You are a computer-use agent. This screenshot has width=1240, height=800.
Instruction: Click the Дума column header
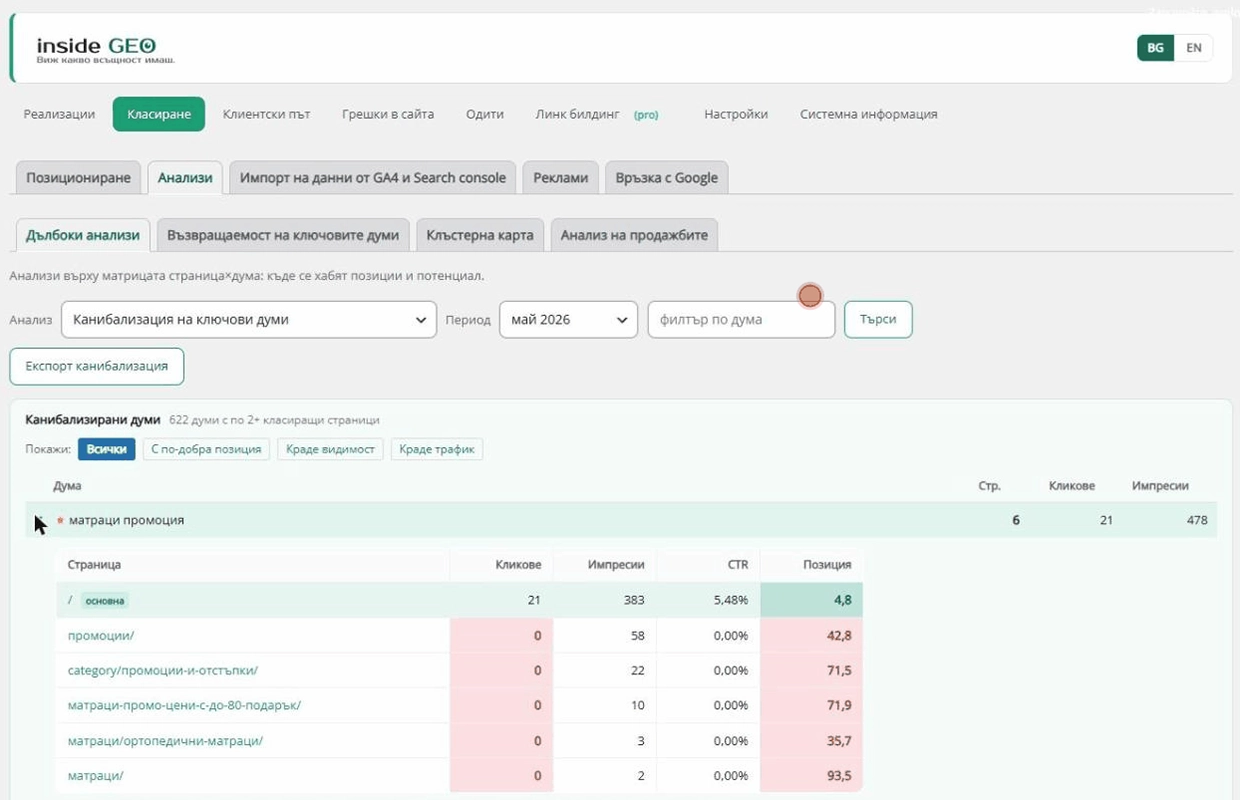point(67,486)
